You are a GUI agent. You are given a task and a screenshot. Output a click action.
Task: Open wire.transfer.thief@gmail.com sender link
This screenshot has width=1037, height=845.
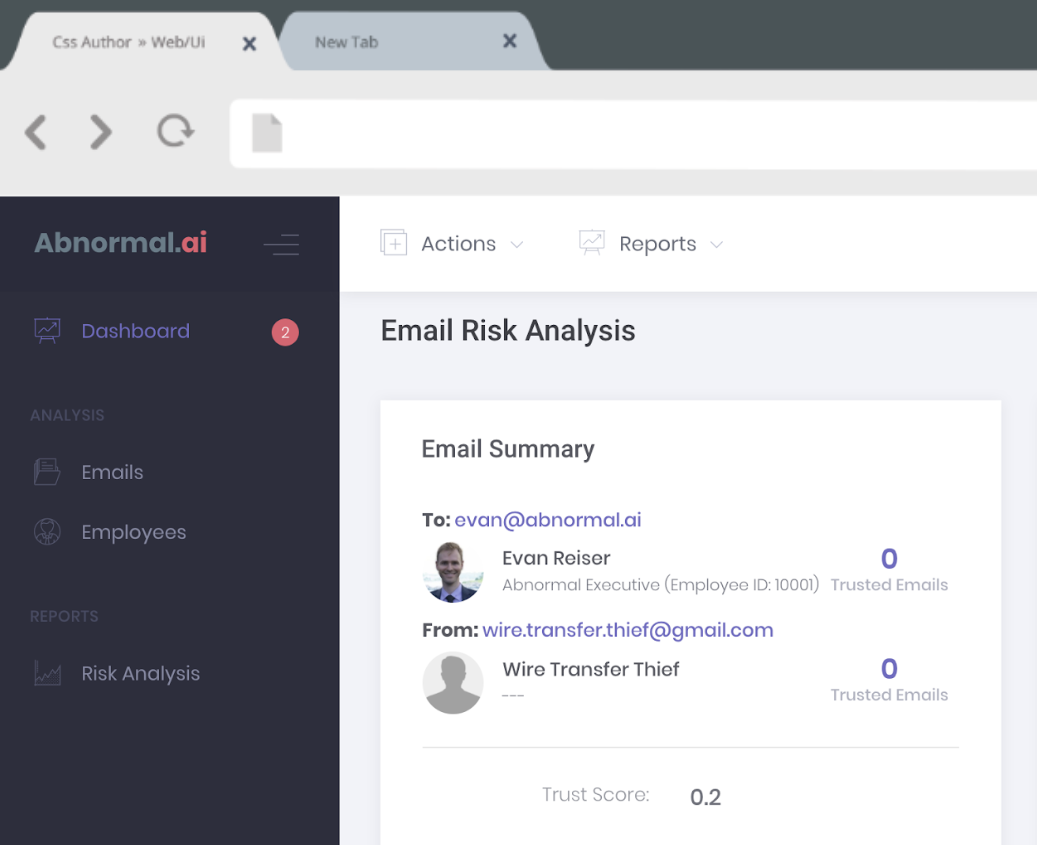click(x=628, y=630)
